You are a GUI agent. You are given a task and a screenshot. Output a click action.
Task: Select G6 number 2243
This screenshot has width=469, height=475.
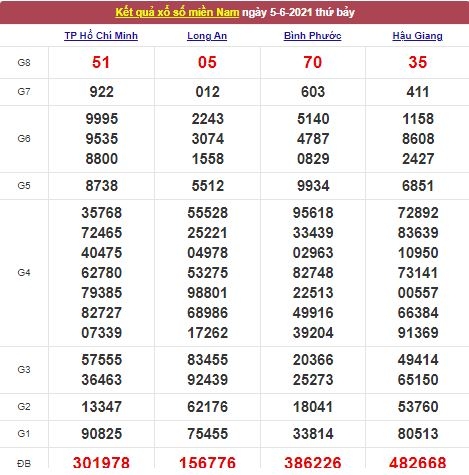(207, 119)
